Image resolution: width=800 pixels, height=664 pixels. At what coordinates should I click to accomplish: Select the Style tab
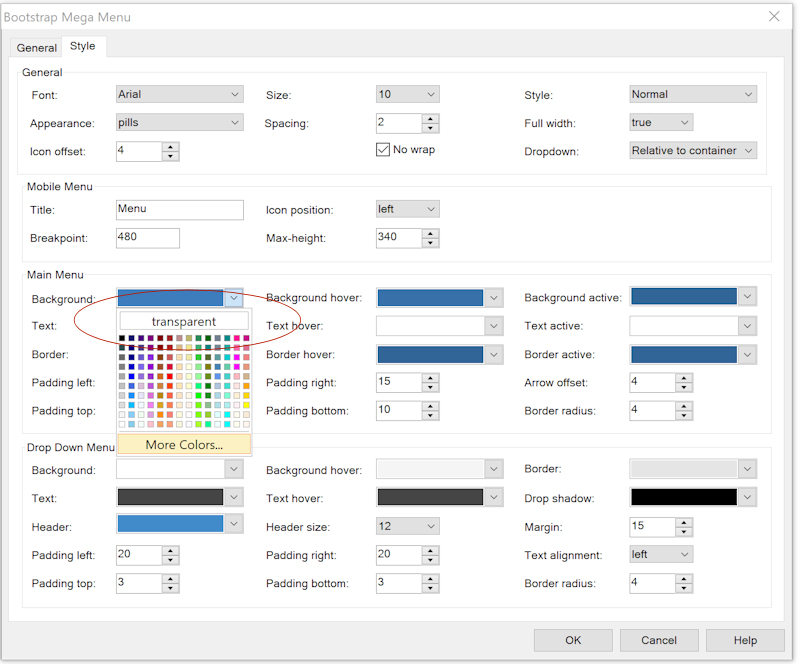[83, 46]
